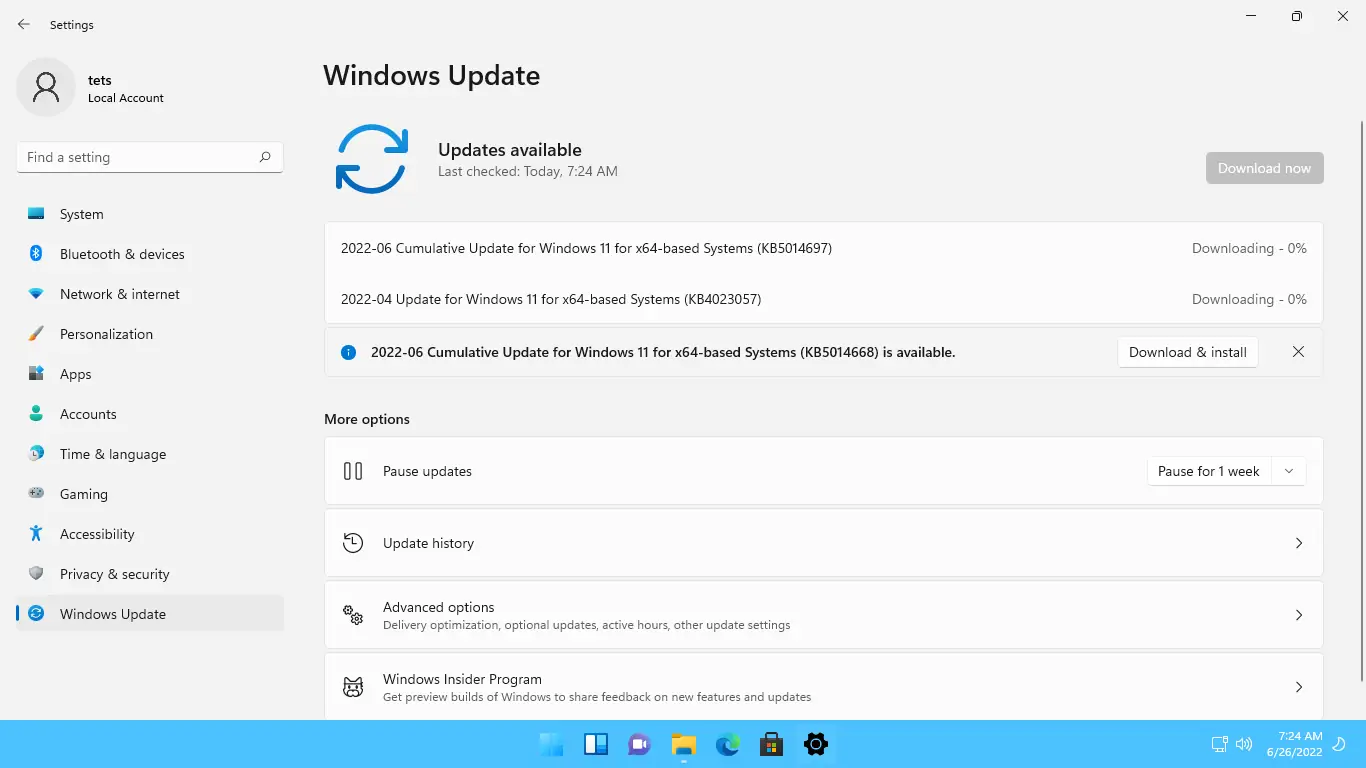
Task: Click the blue info icon beside KB5014668
Action: (348, 352)
